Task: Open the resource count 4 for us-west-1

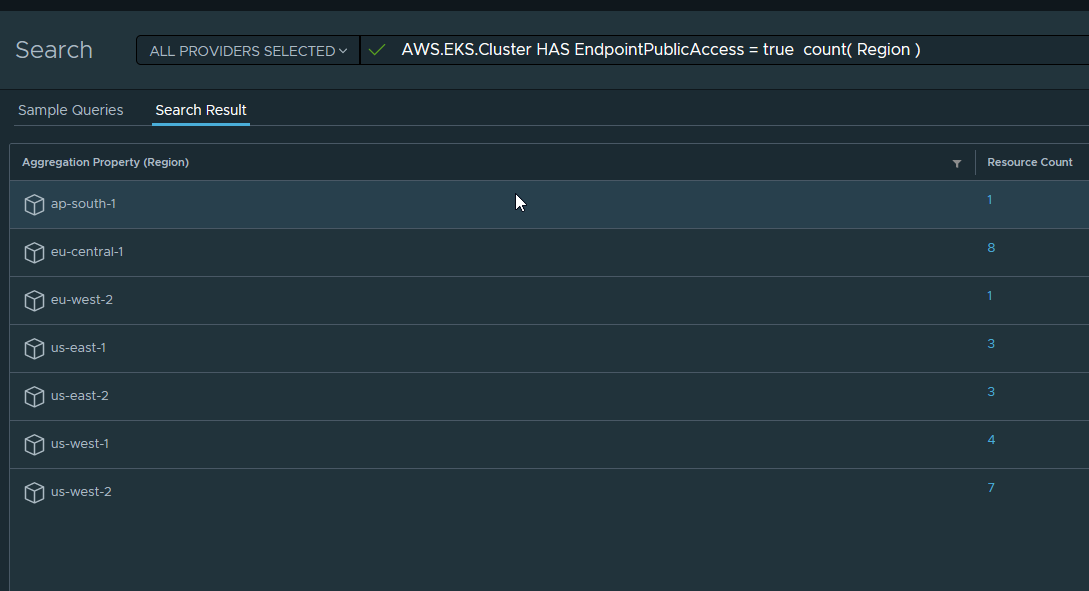Action: [991, 440]
